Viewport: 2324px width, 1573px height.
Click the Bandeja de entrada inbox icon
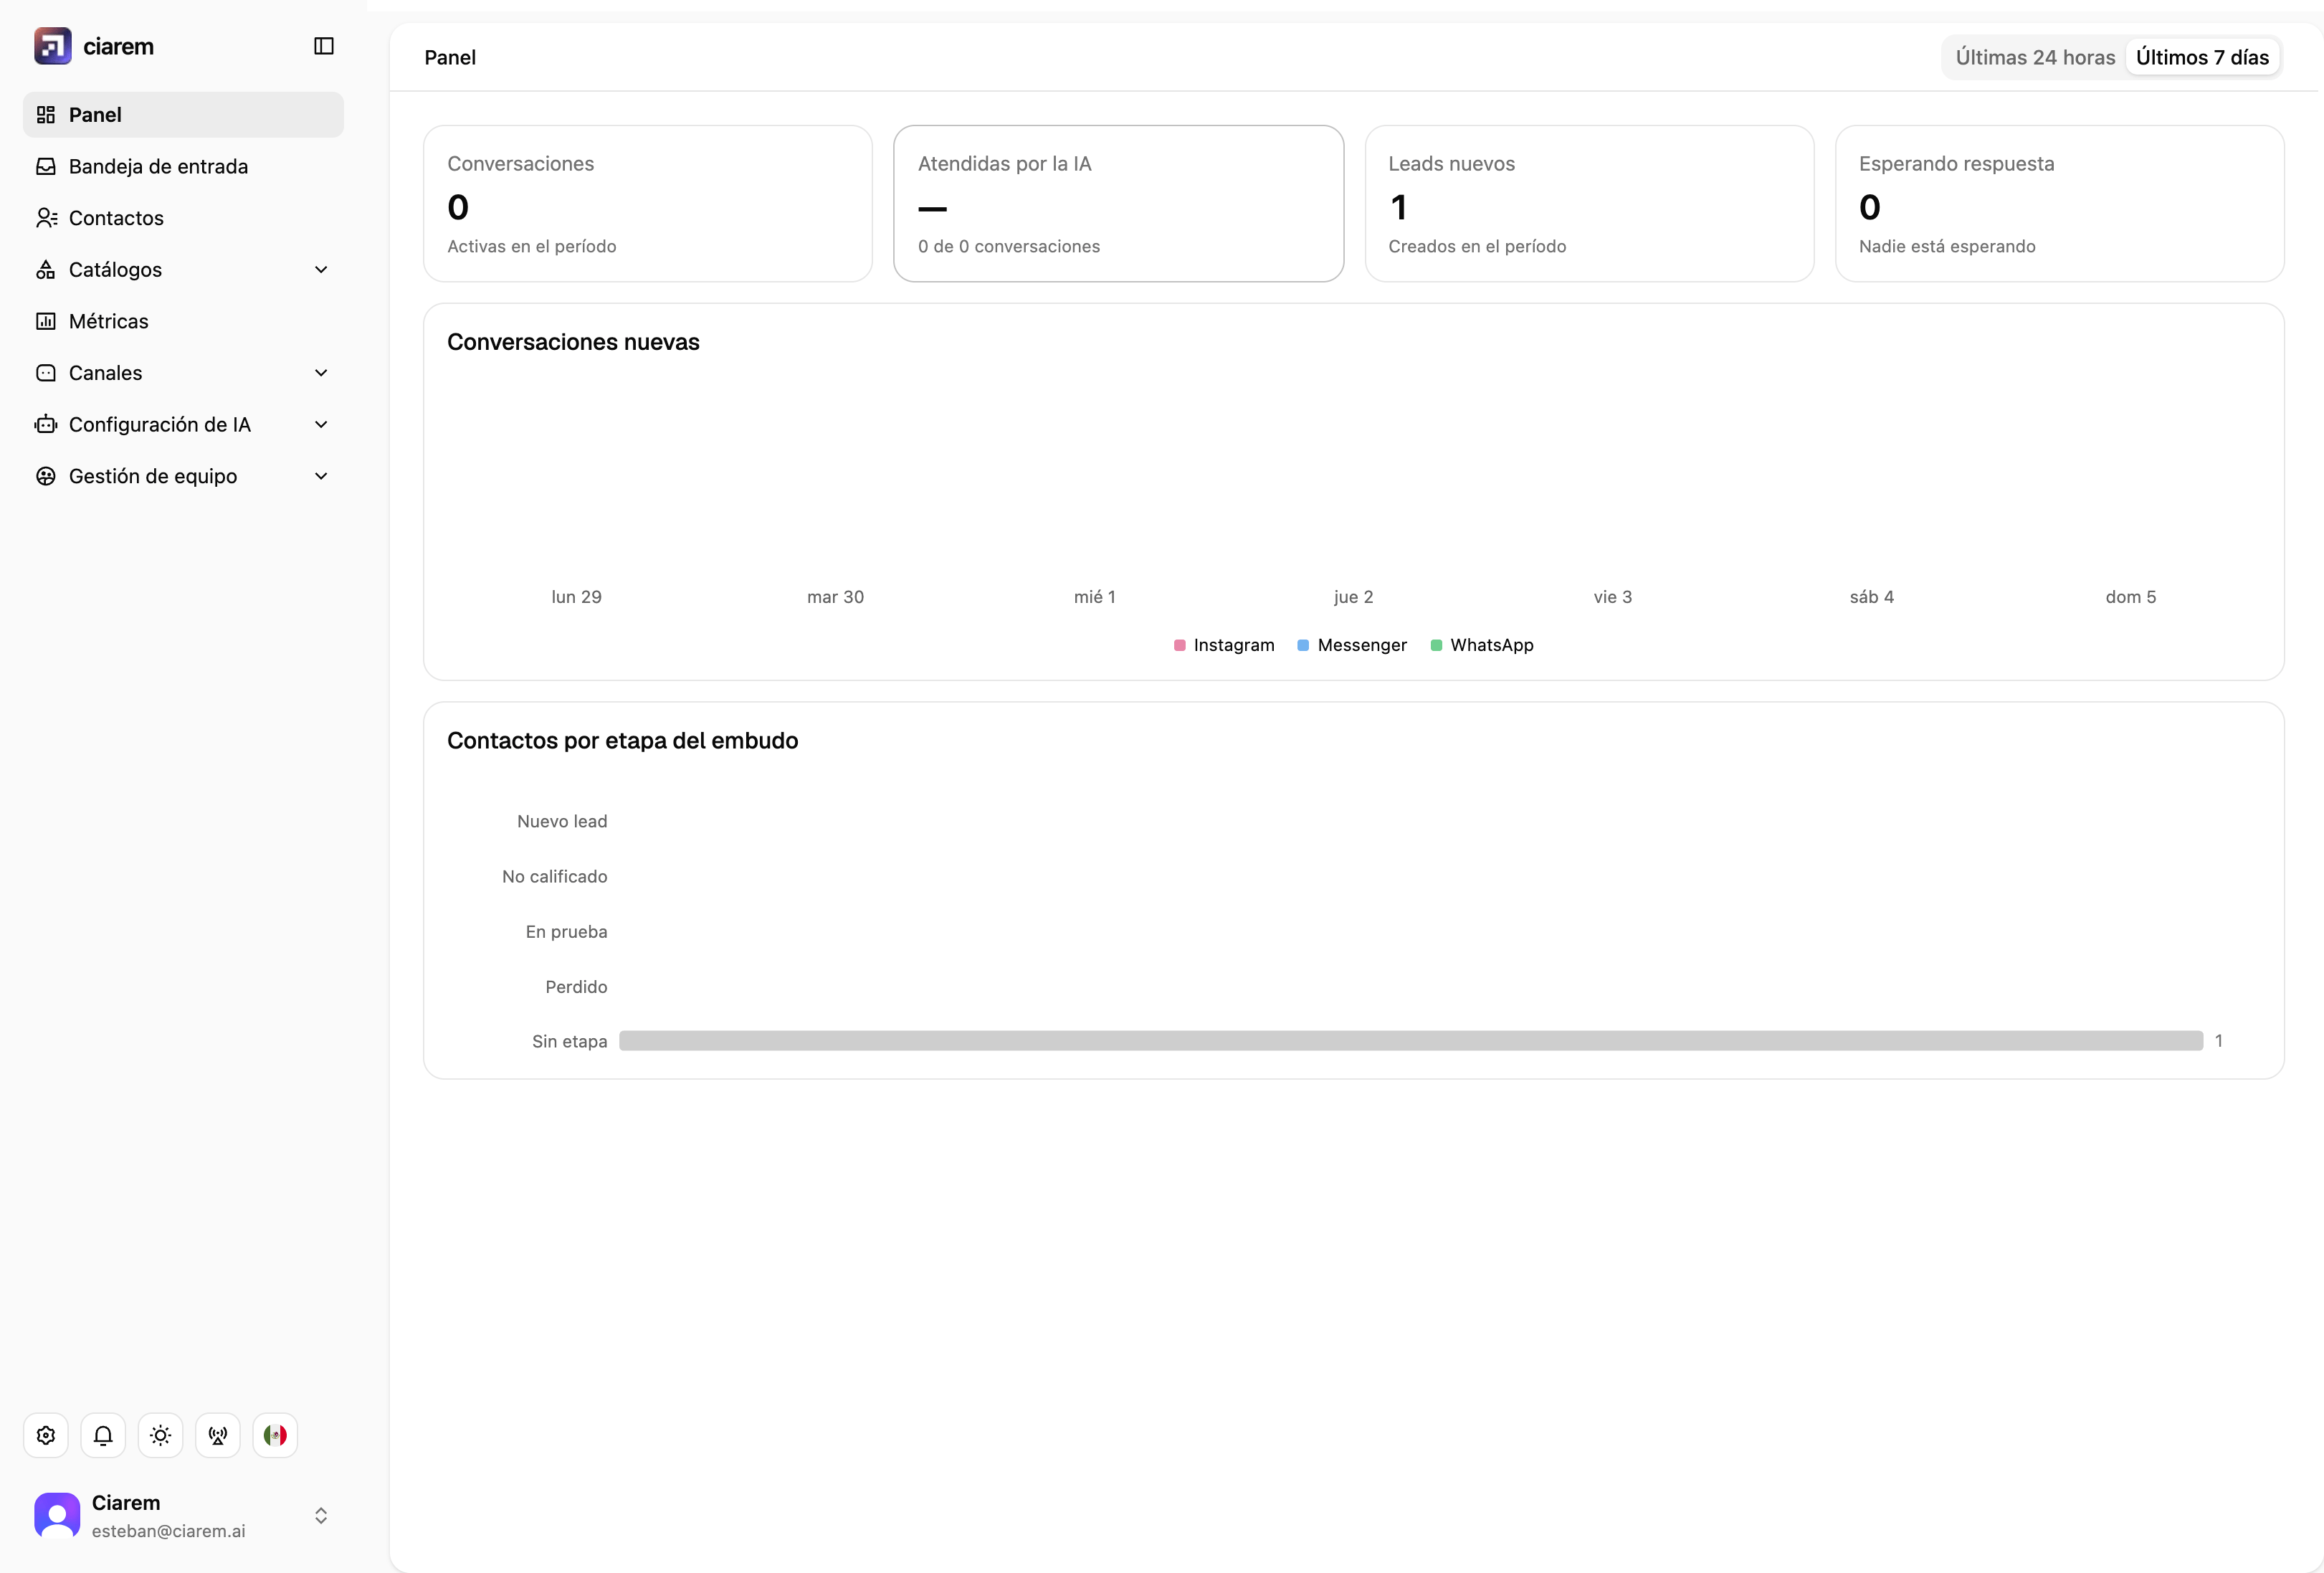(46, 166)
